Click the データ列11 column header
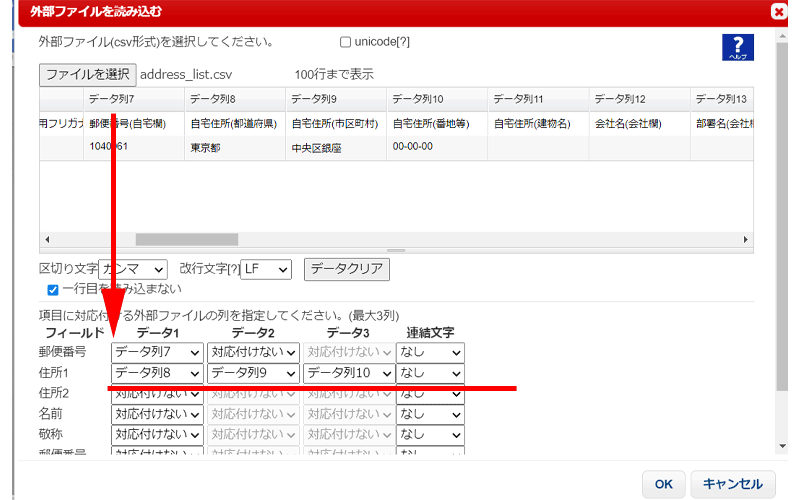Viewport: 800px width, 500px height. tap(538, 99)
